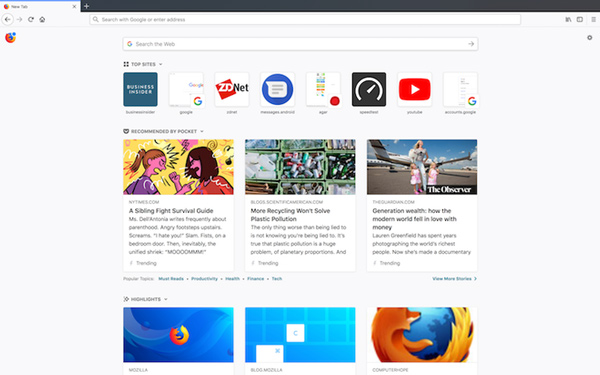This screenshot has height=375, width=600.
Task: Click the Highlights sparkle icon
Action: [126, 299]
